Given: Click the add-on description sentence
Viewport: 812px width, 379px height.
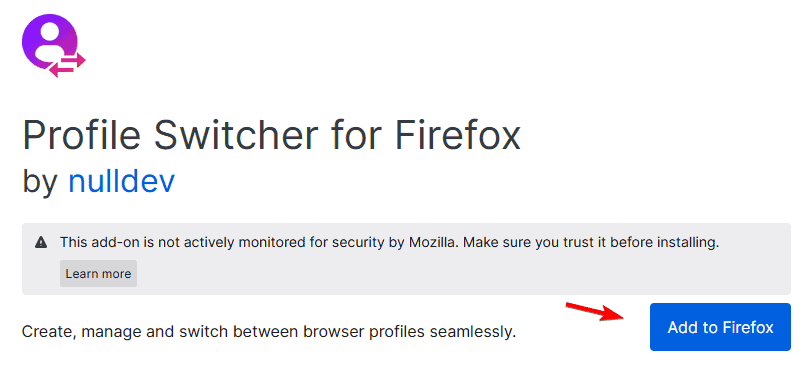Looking at the screenshot, I should pyautogui.click(x=269, y=331).
